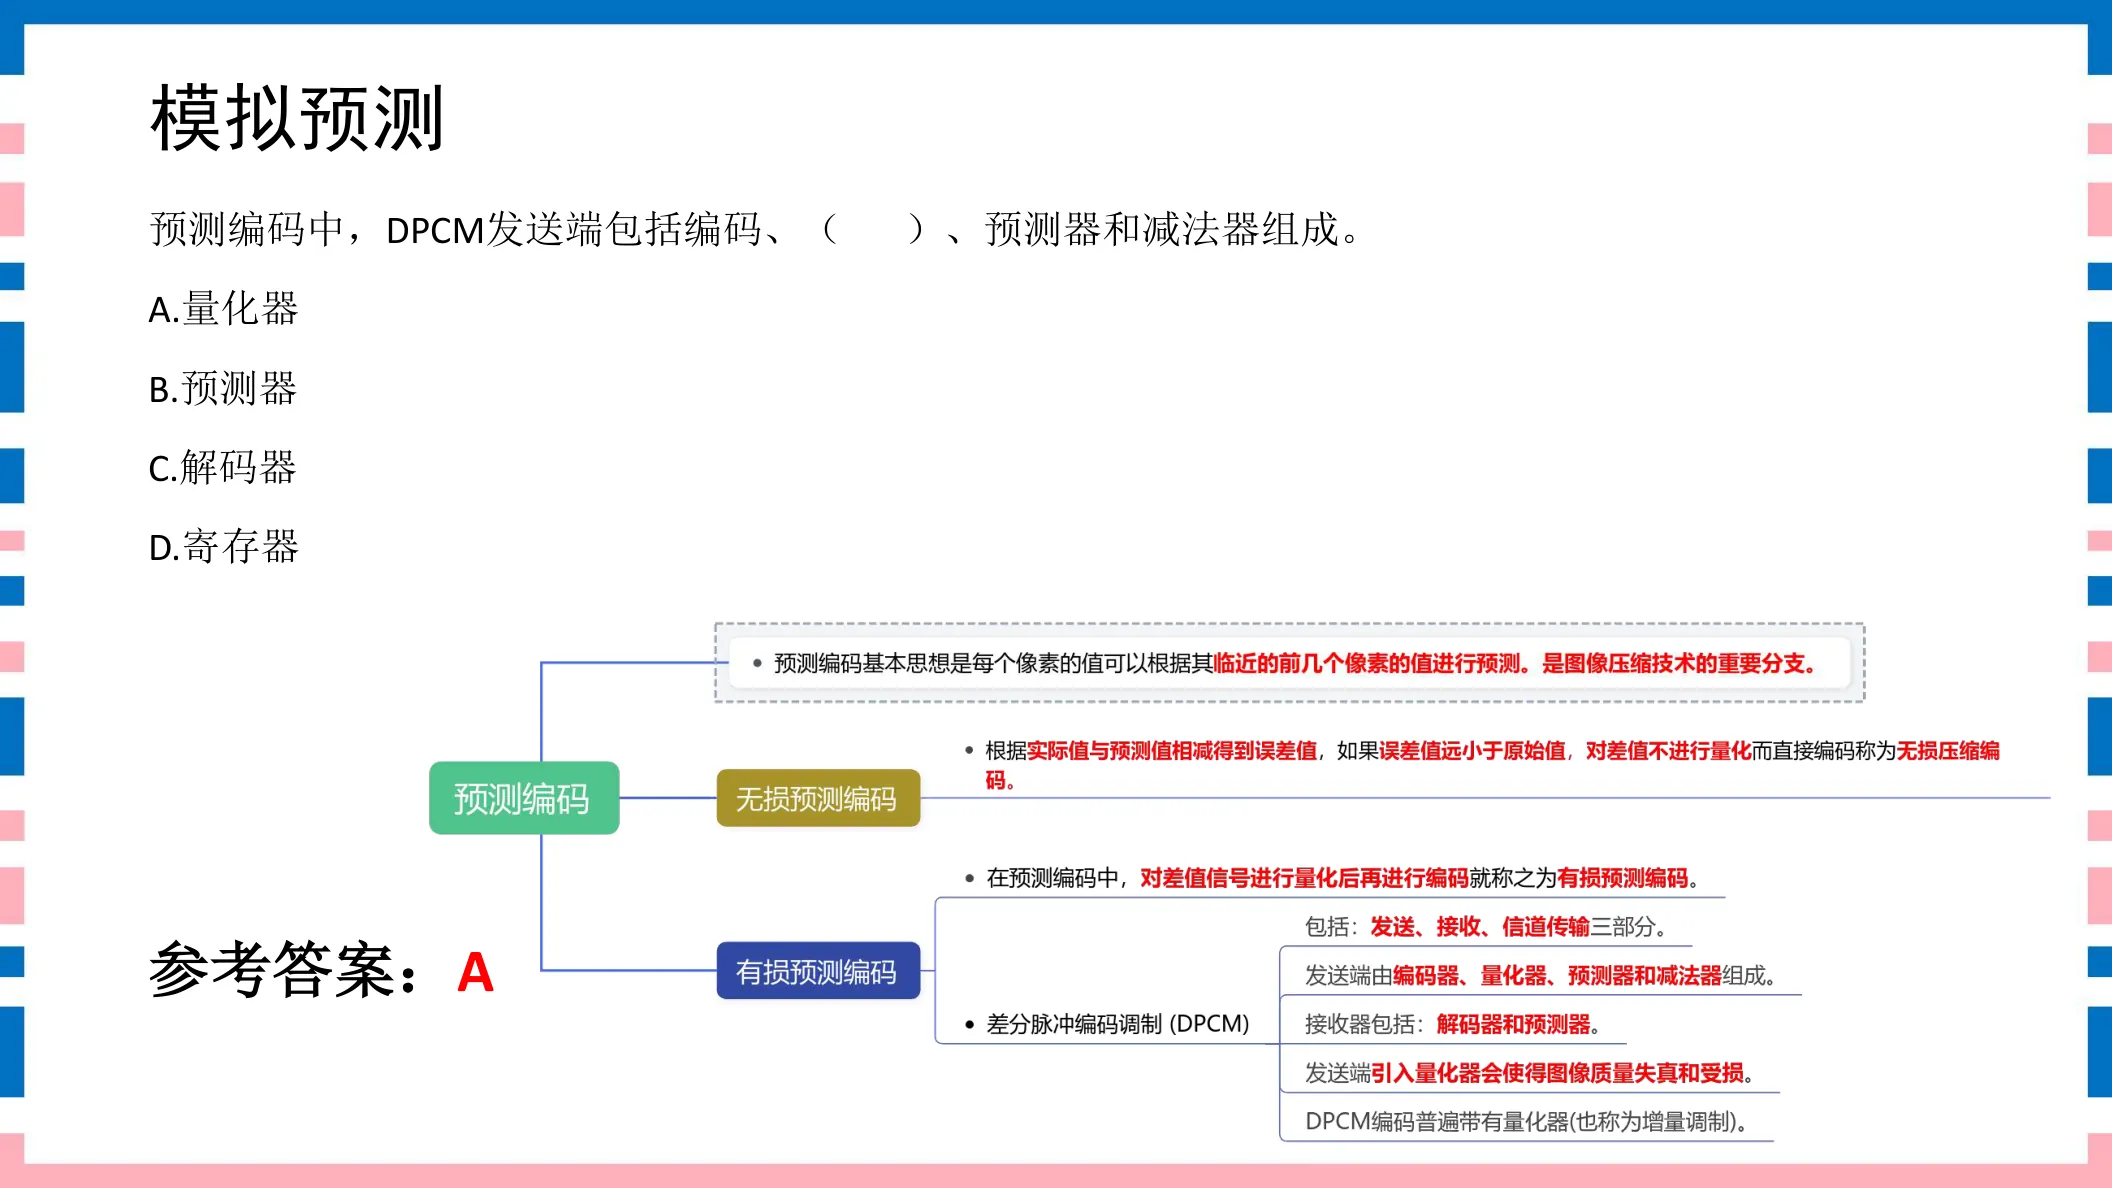Click the DPCM编码普遍带有量化器 line
2112x1188 pixels.
coord(1527,1122)
